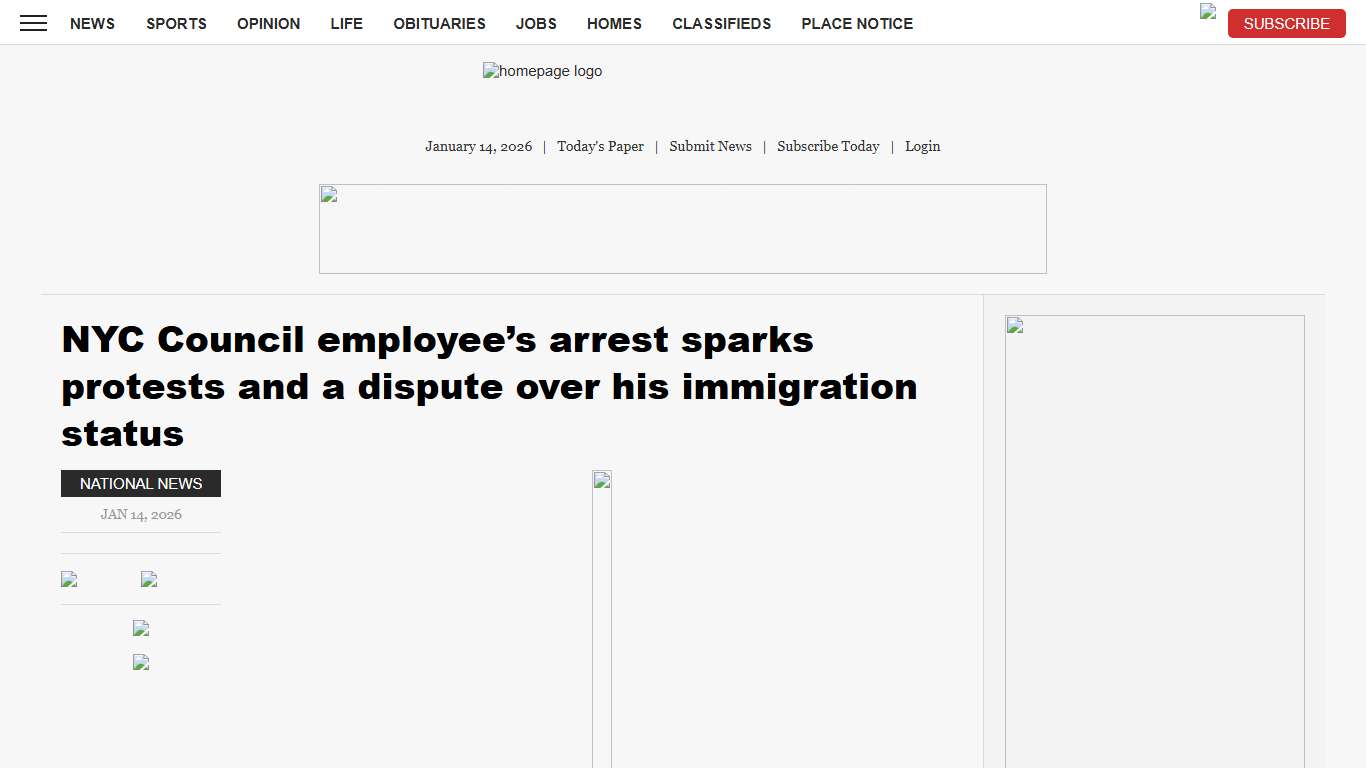Image resolution: width=1366 pixels, height=768 pixels.
Task: Click the second share icon under the article date
Action: click(148, 578)
